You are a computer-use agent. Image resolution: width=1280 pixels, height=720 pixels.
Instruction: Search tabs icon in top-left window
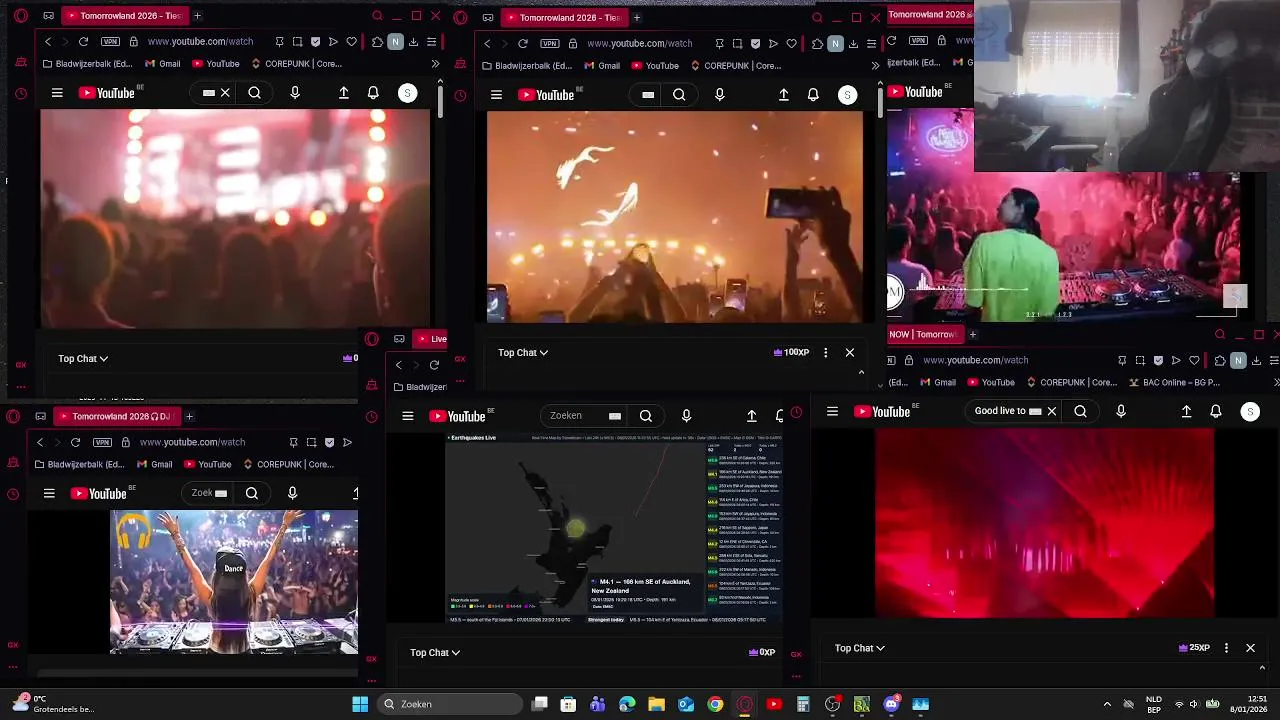tap(377, 16)
